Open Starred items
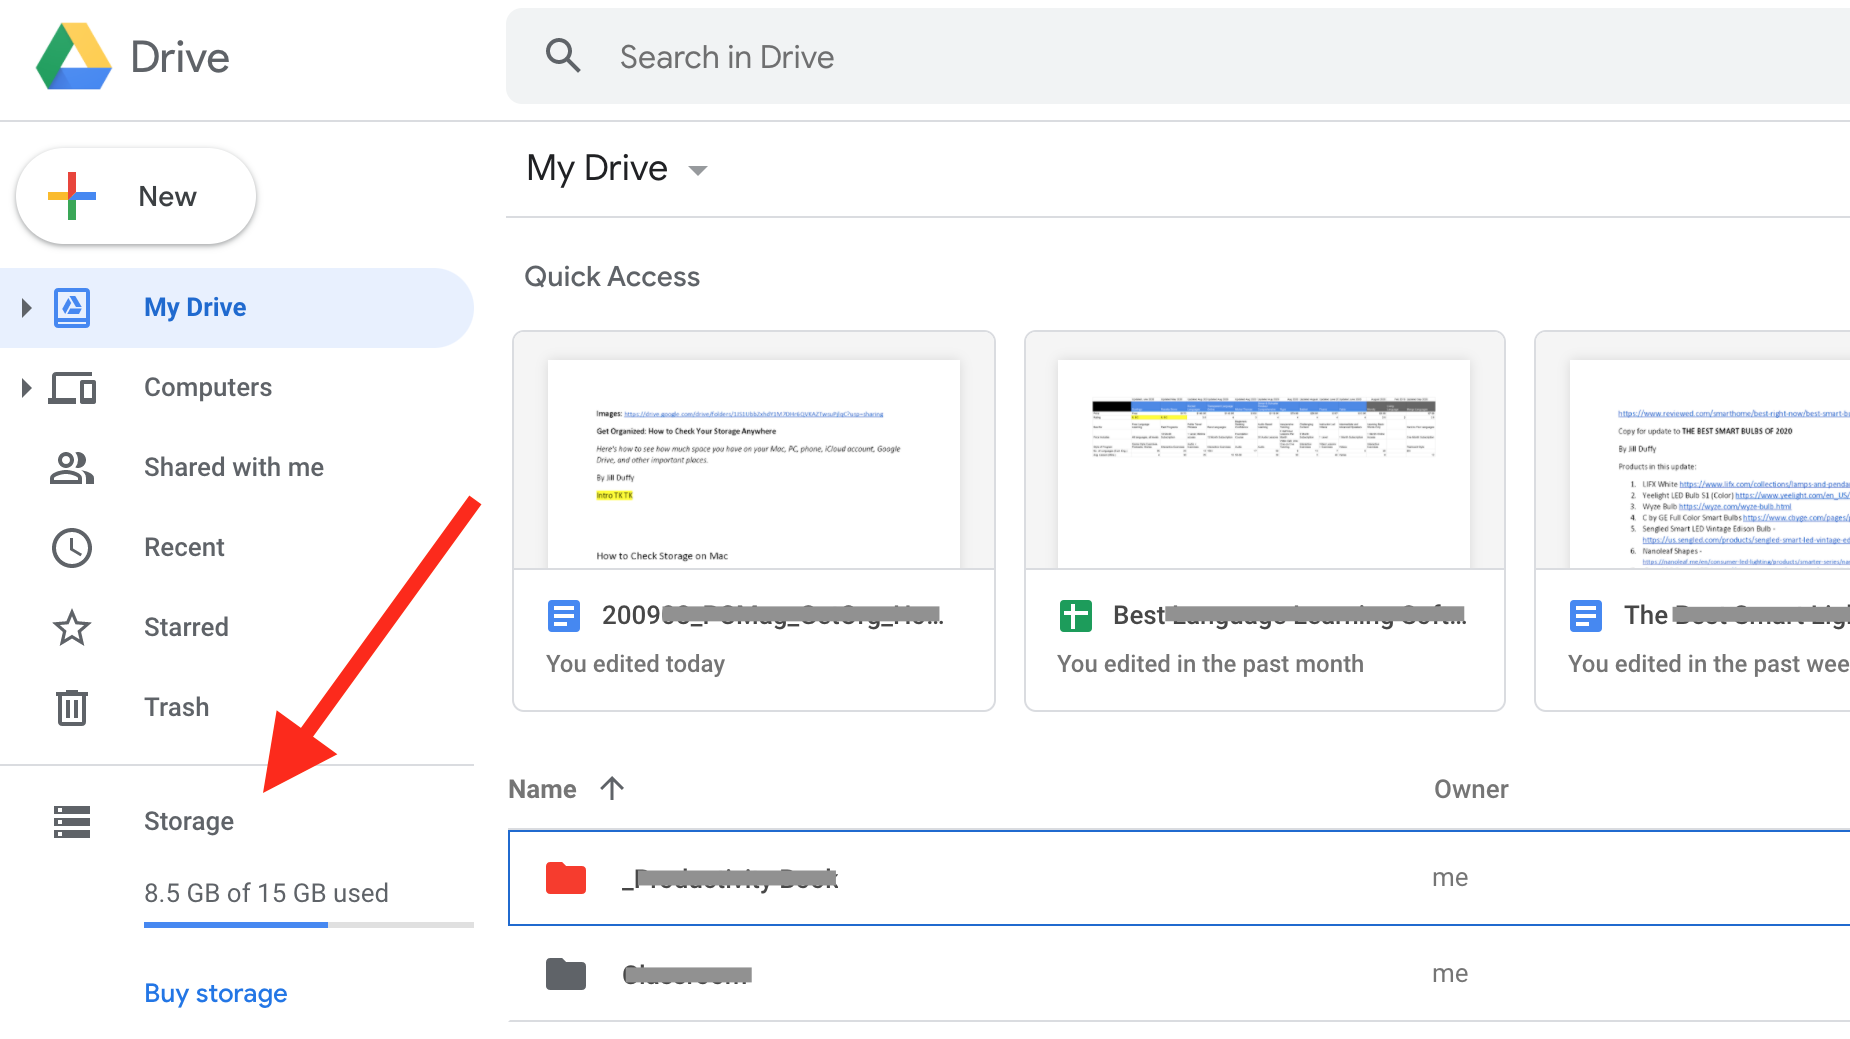The image size is (1850, 1039). click(186, 627)
